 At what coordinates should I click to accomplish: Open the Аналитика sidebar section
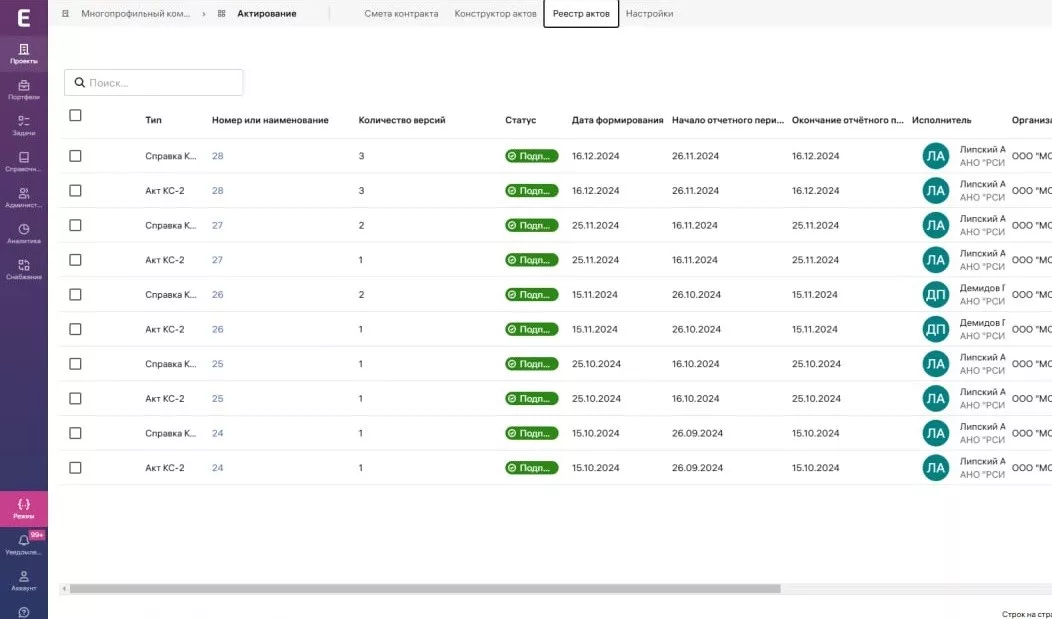24,233
